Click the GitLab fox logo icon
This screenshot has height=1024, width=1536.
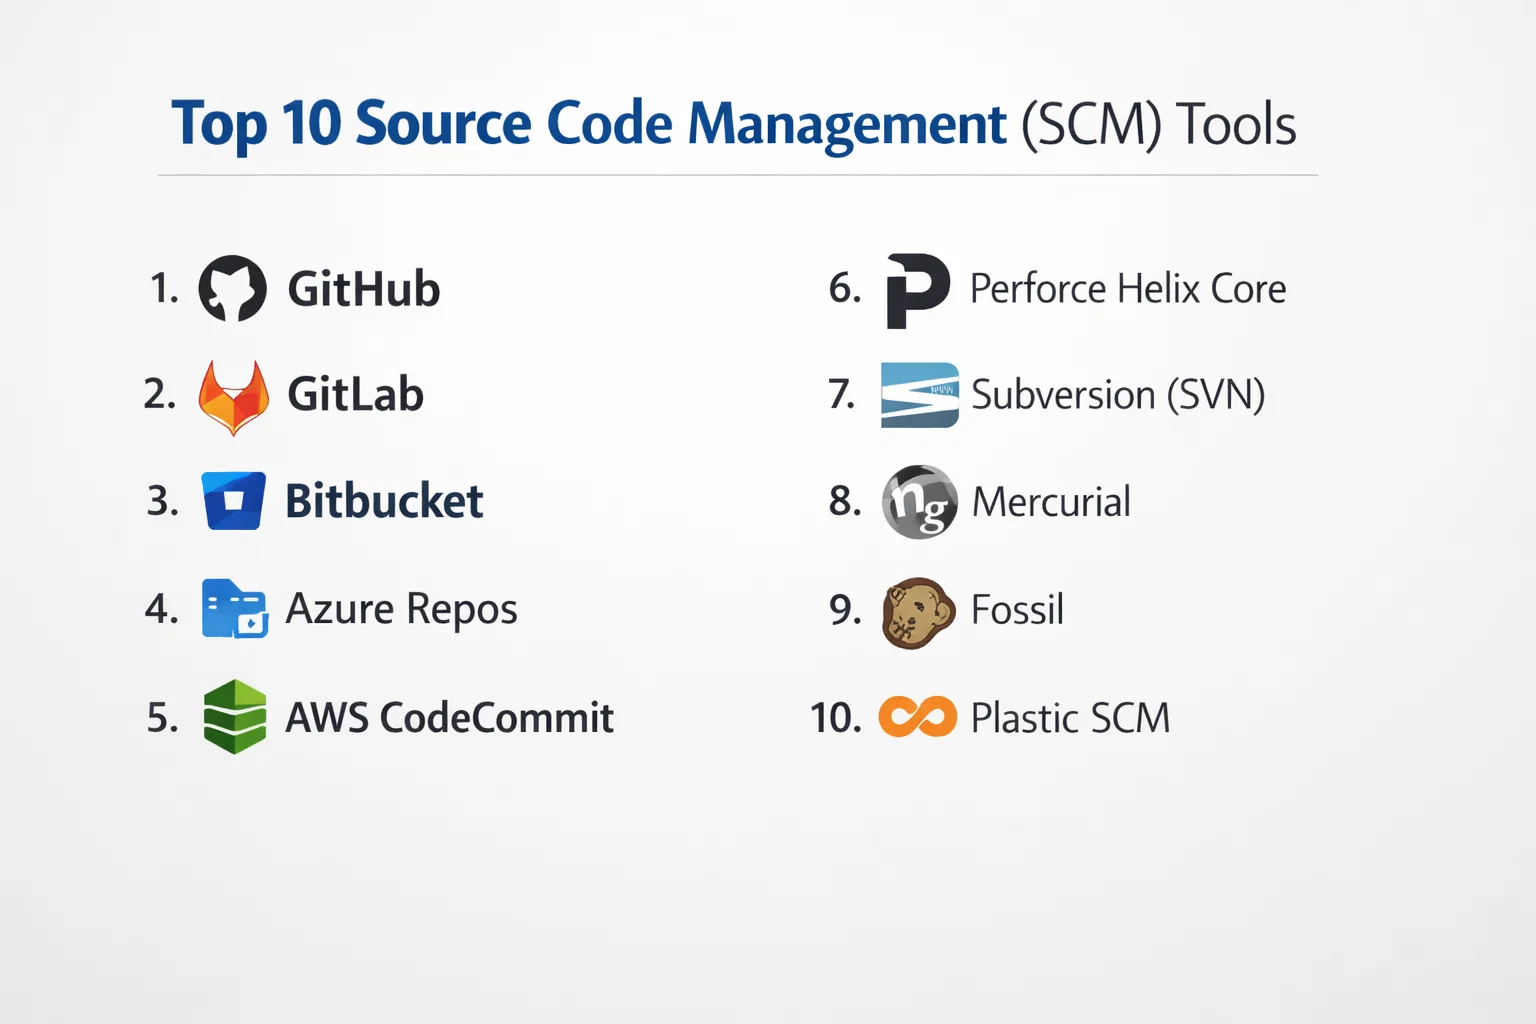click(x=233, y=396)
